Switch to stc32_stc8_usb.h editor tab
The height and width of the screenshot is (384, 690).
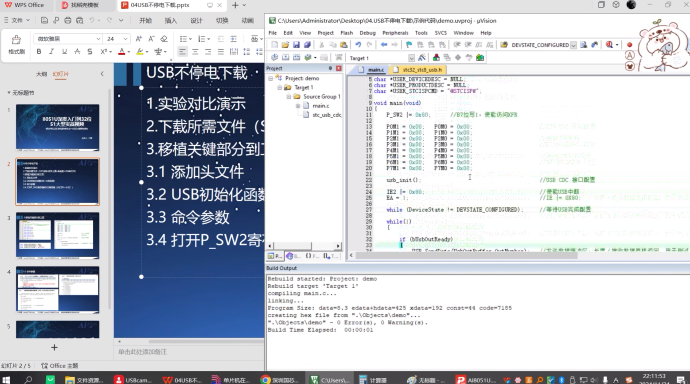(418, 69)
